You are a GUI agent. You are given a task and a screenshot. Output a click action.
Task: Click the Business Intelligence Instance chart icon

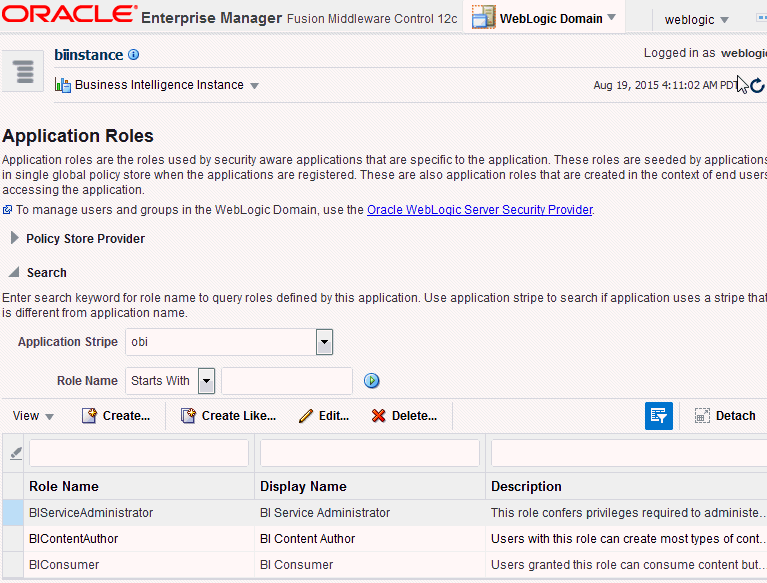[63, 85]
